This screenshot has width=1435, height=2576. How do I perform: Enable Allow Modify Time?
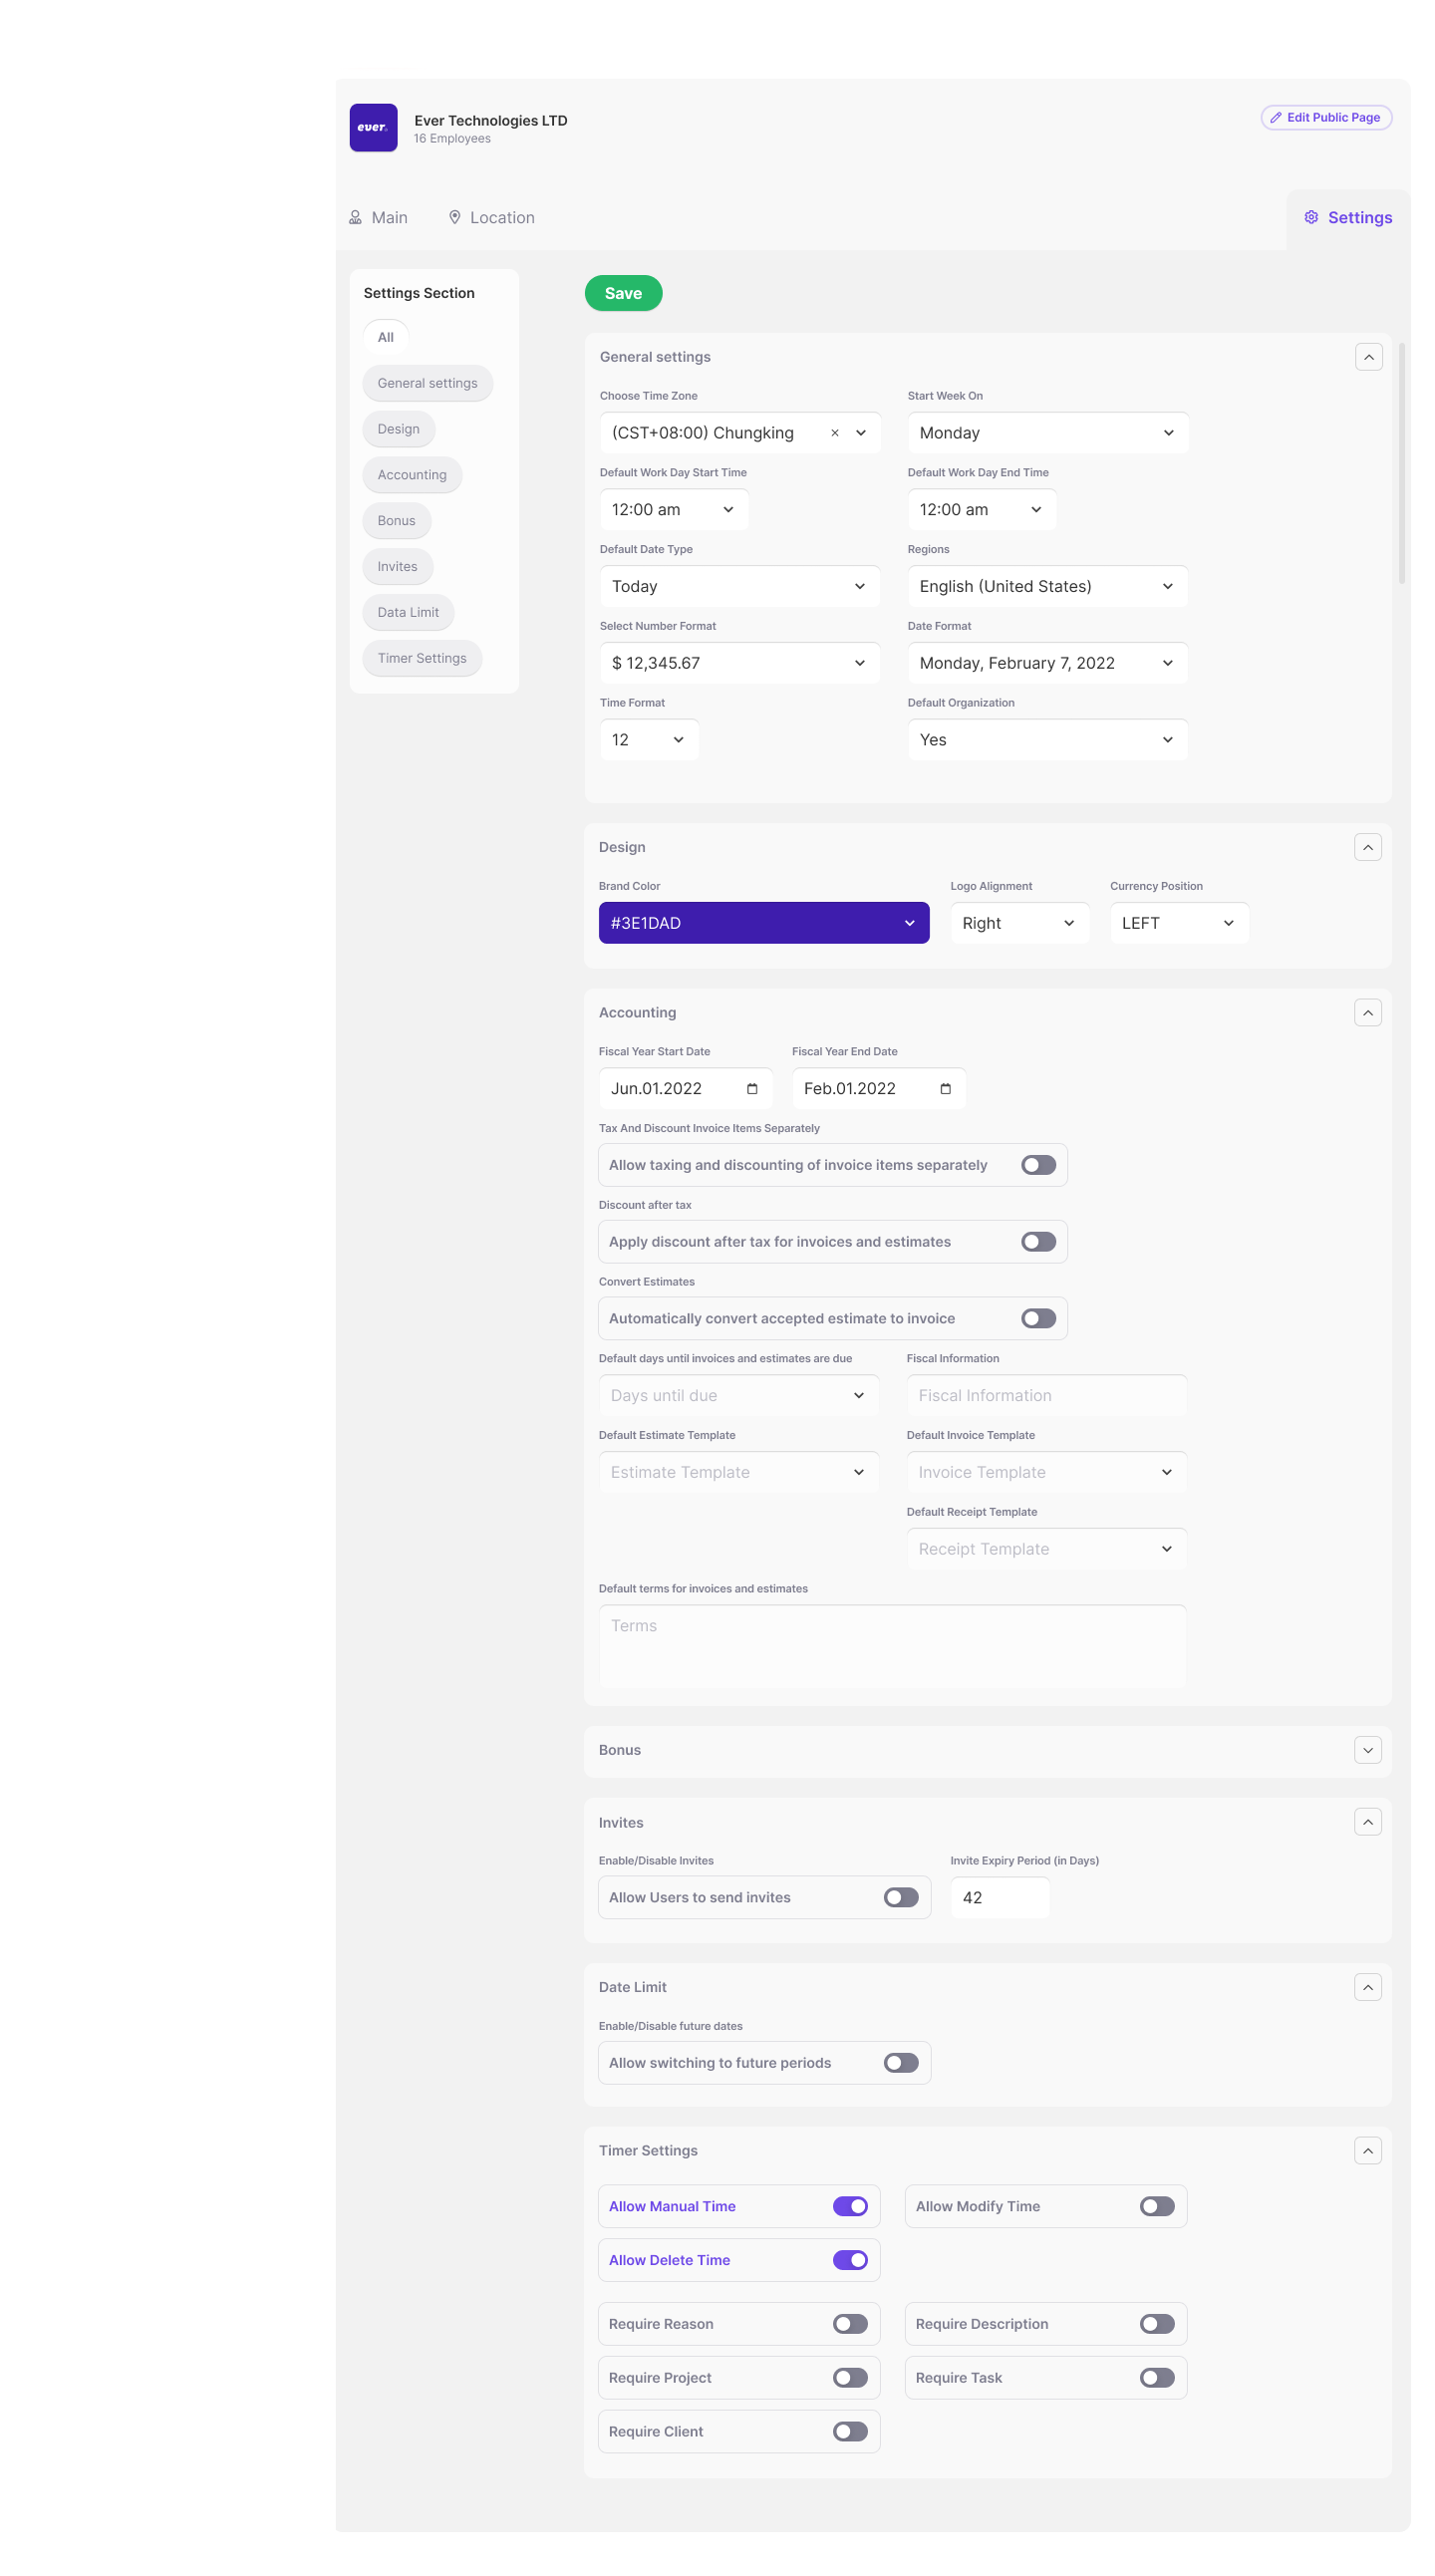tap(1157, 2206)
